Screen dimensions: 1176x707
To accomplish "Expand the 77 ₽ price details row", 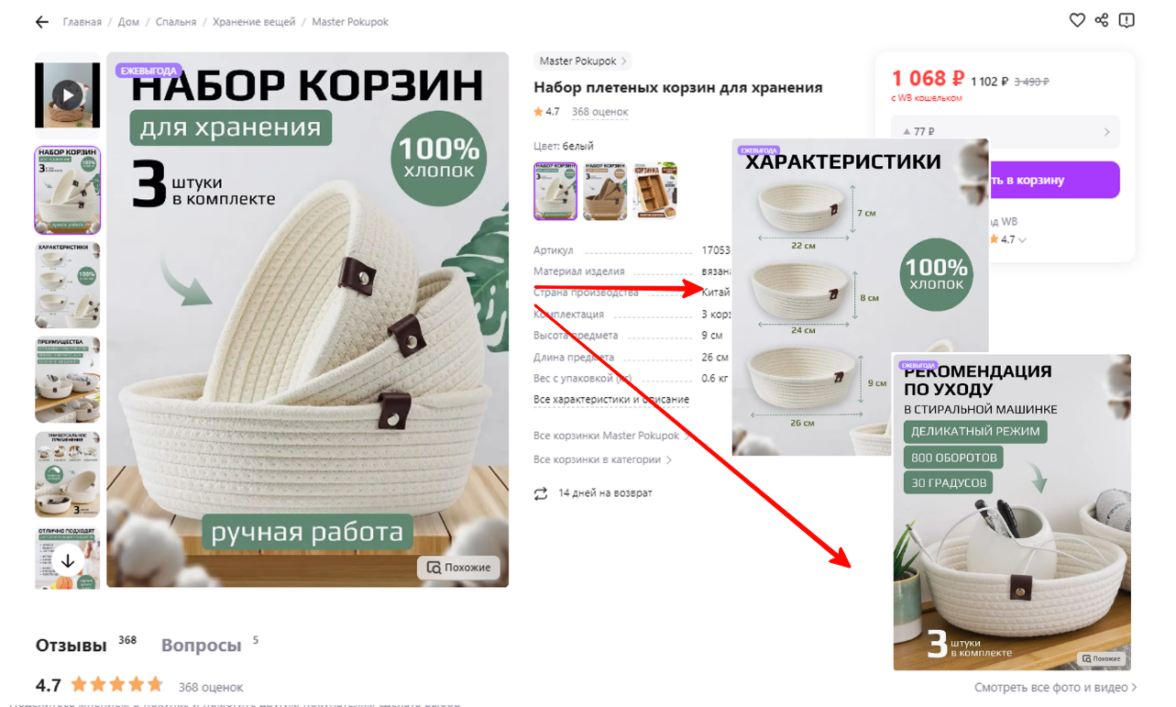I will 1005,131.
